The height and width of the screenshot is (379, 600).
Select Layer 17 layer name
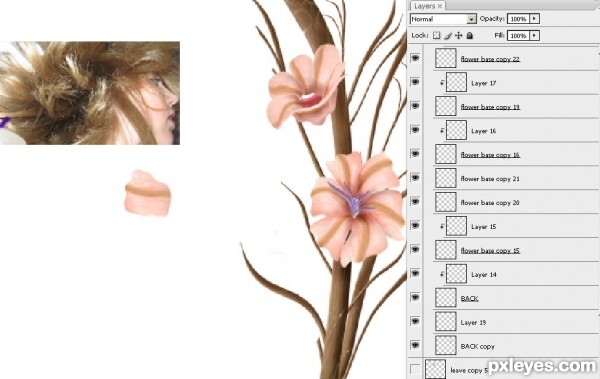tap(484, 83)
